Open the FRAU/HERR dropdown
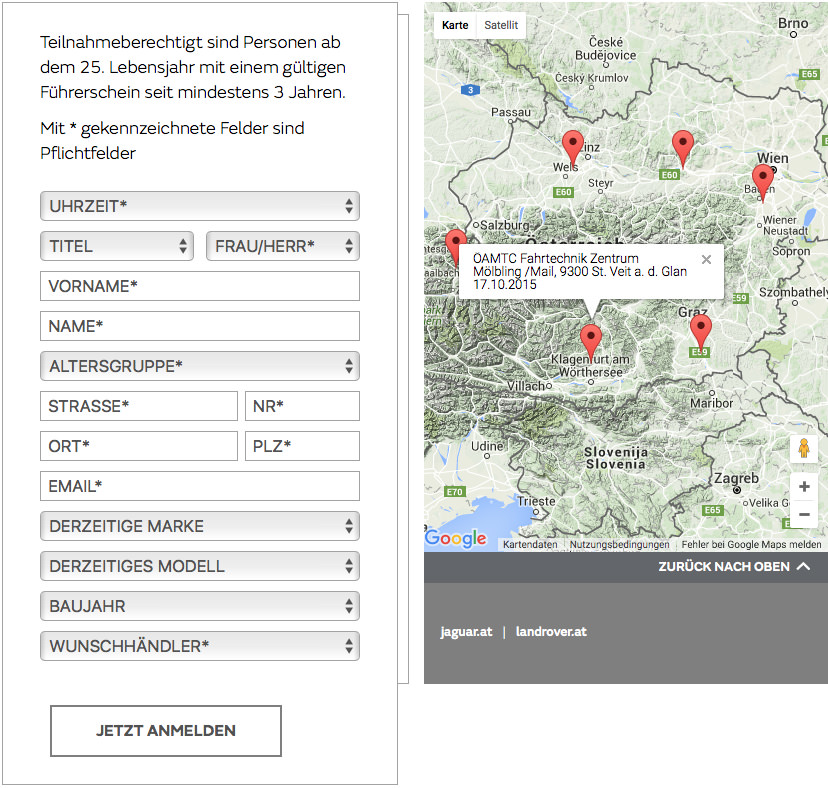The width and height of the screenshot is (828, 788). (283, 246)
